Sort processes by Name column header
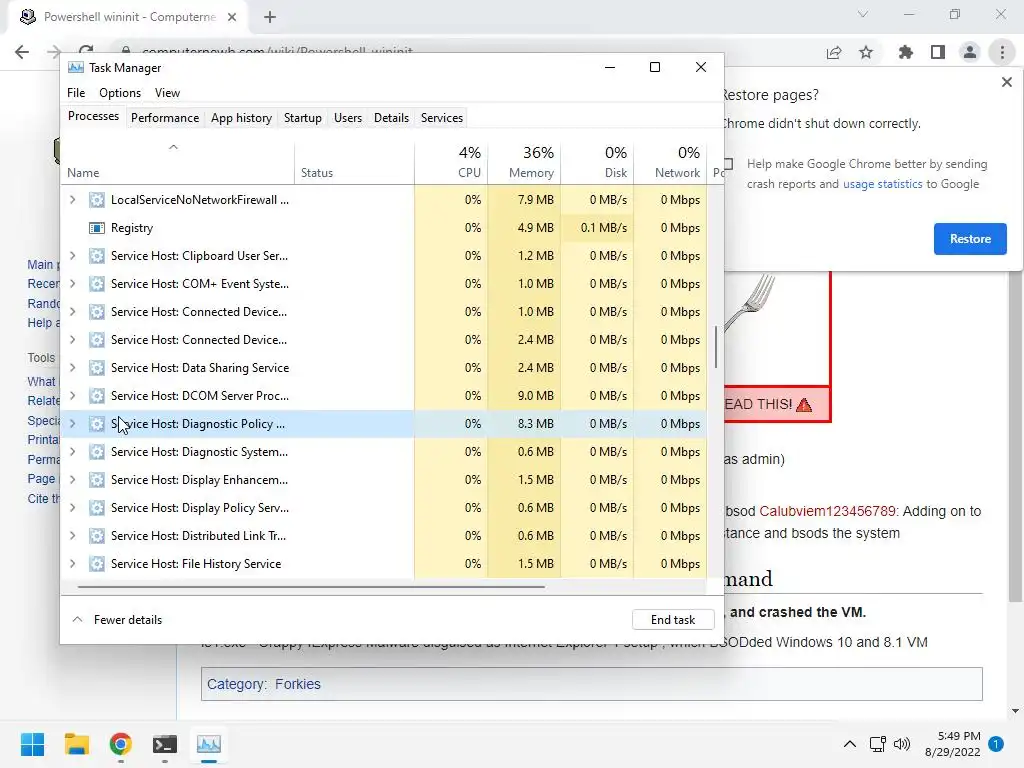This screenshot has width=1024, height=768. 178,163
